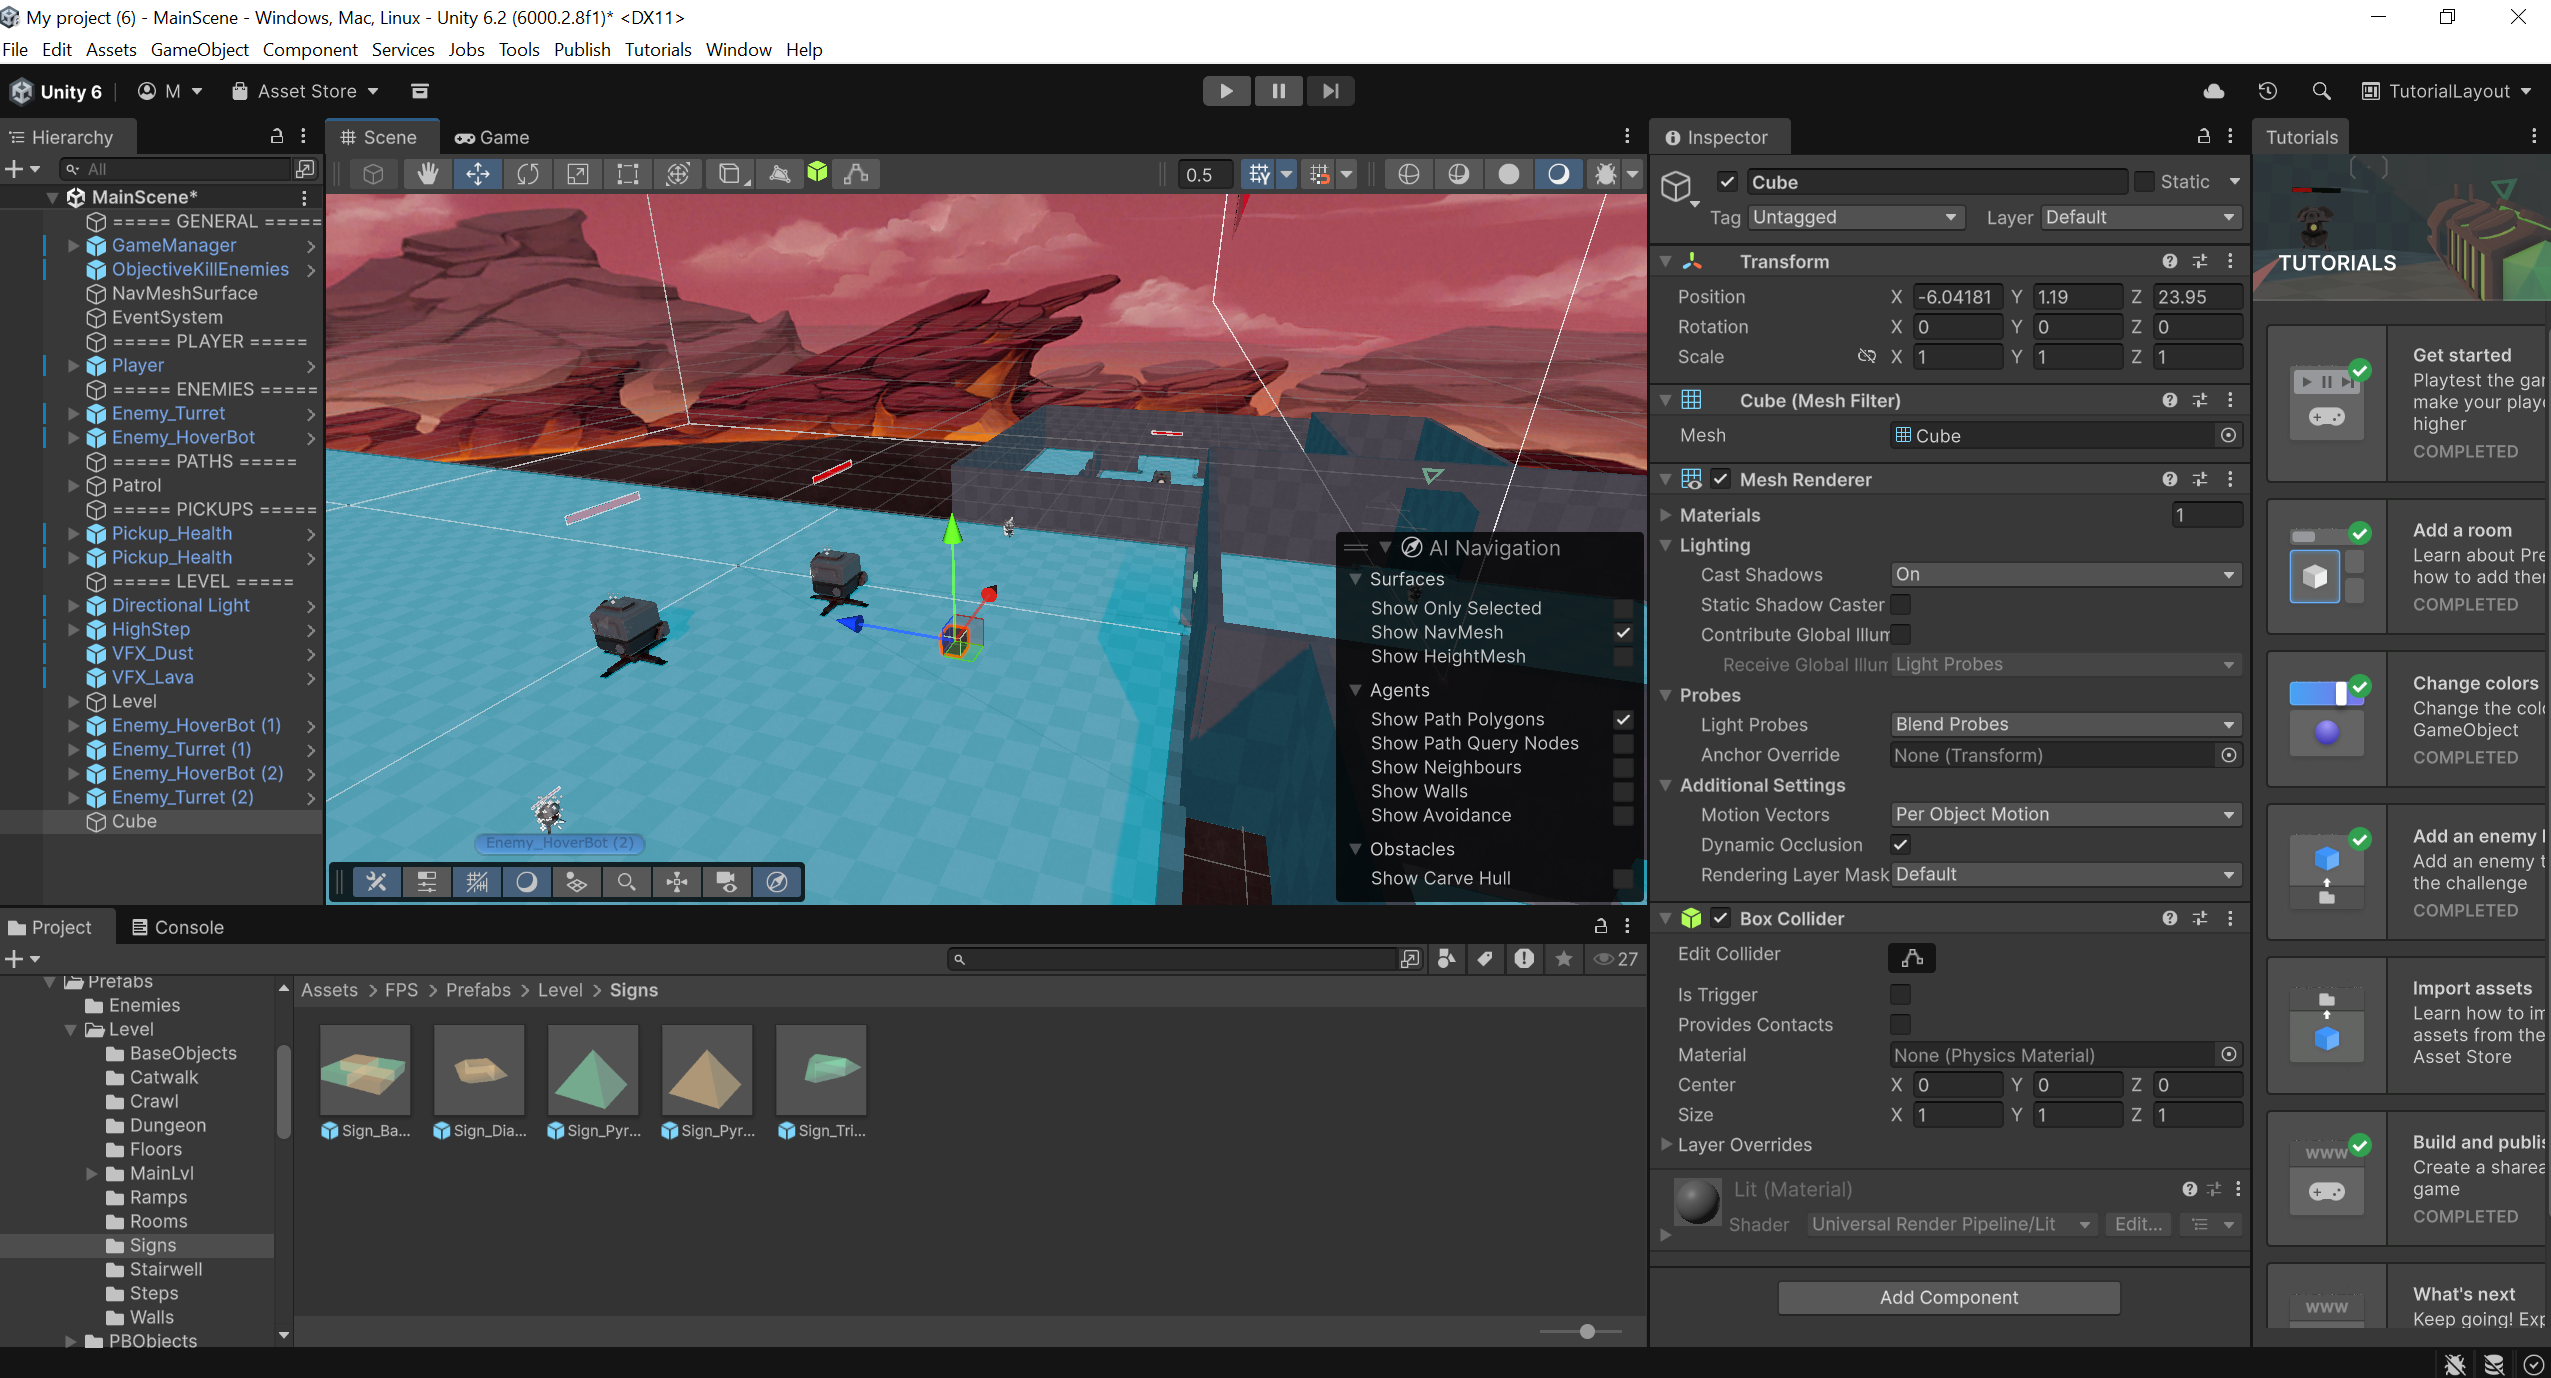The width and height of the screenshot is (2551, 1378).
Task: Open Box Collider preset settings icon
Action: click(x=2200, y=918)
